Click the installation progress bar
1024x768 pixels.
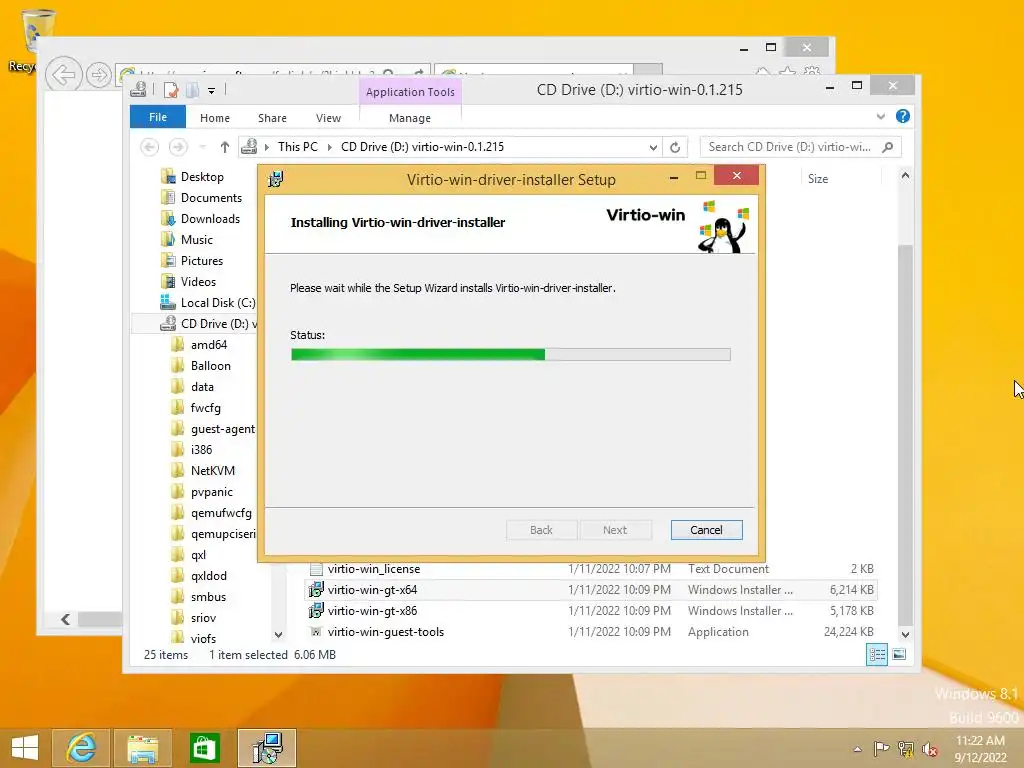pyautogui.click(x=510, y=355)
